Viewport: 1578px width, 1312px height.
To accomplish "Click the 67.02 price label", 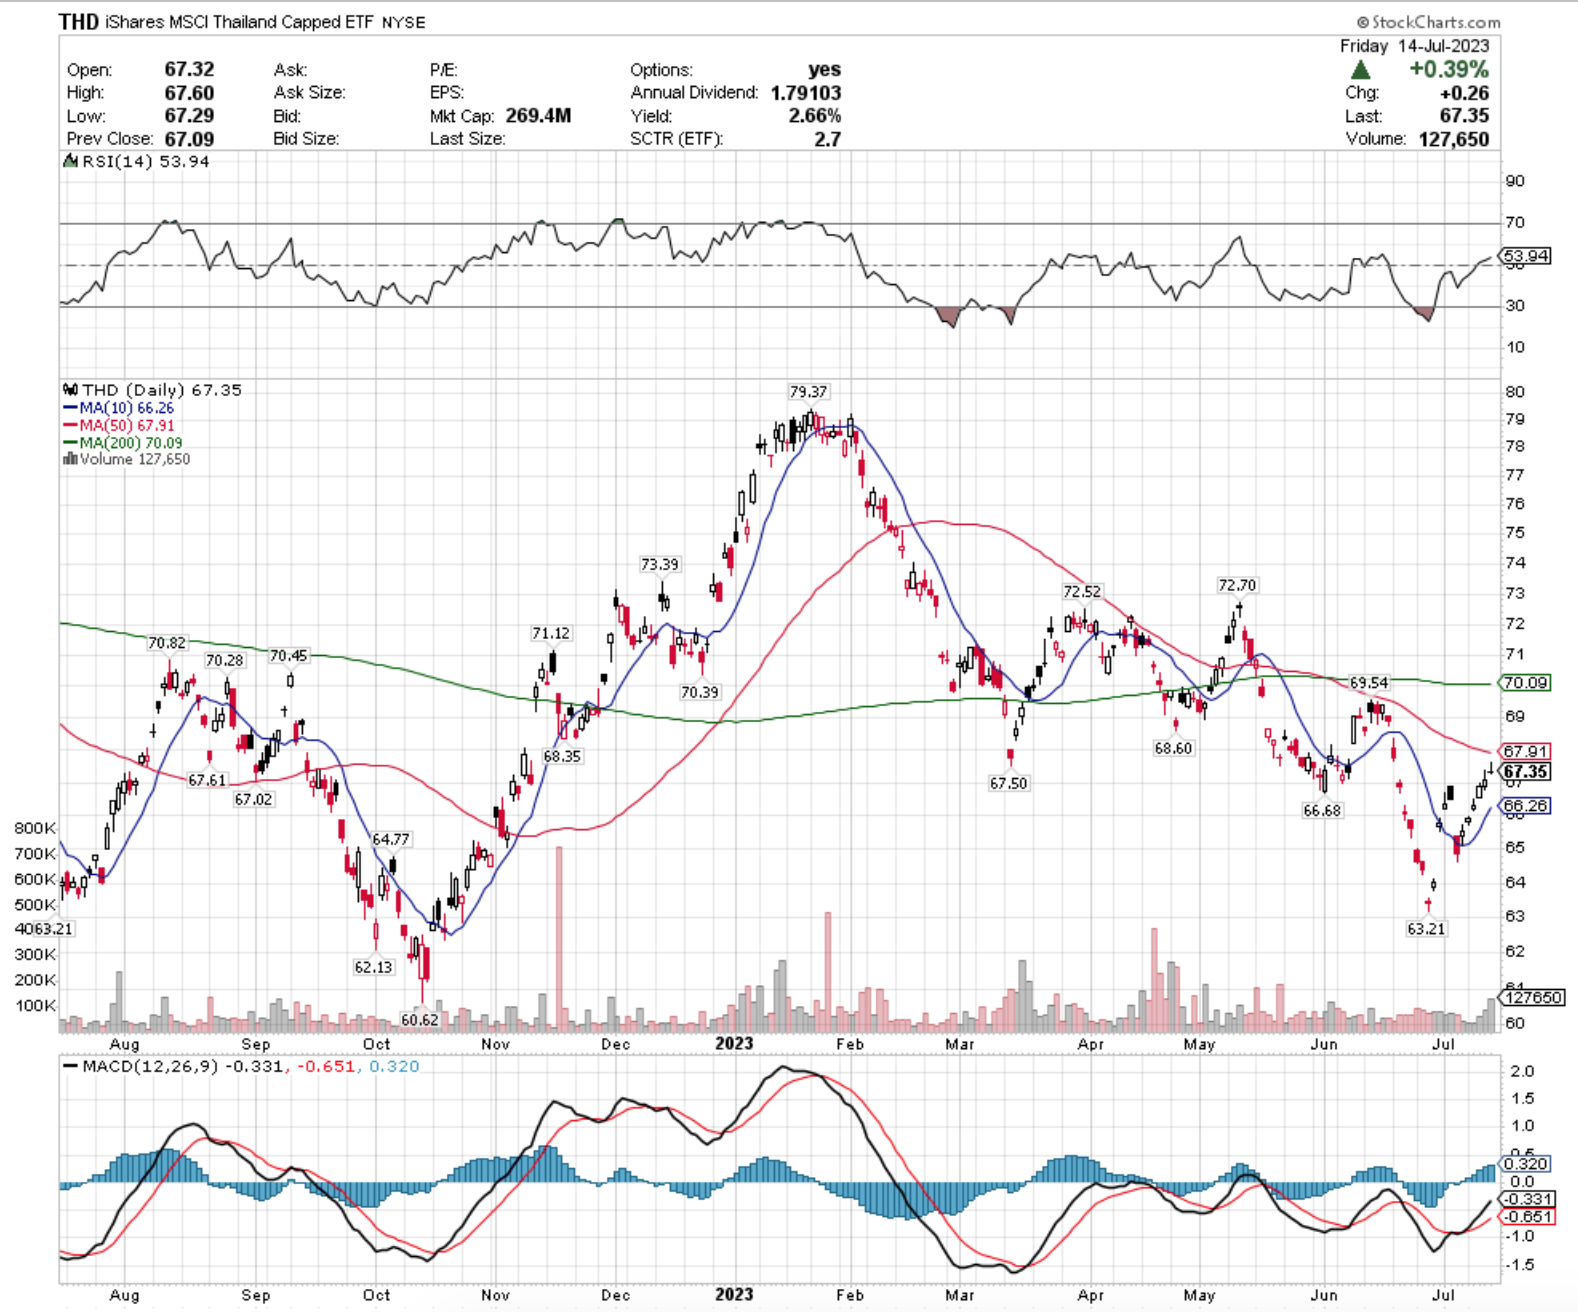I will tap(253, 800).
